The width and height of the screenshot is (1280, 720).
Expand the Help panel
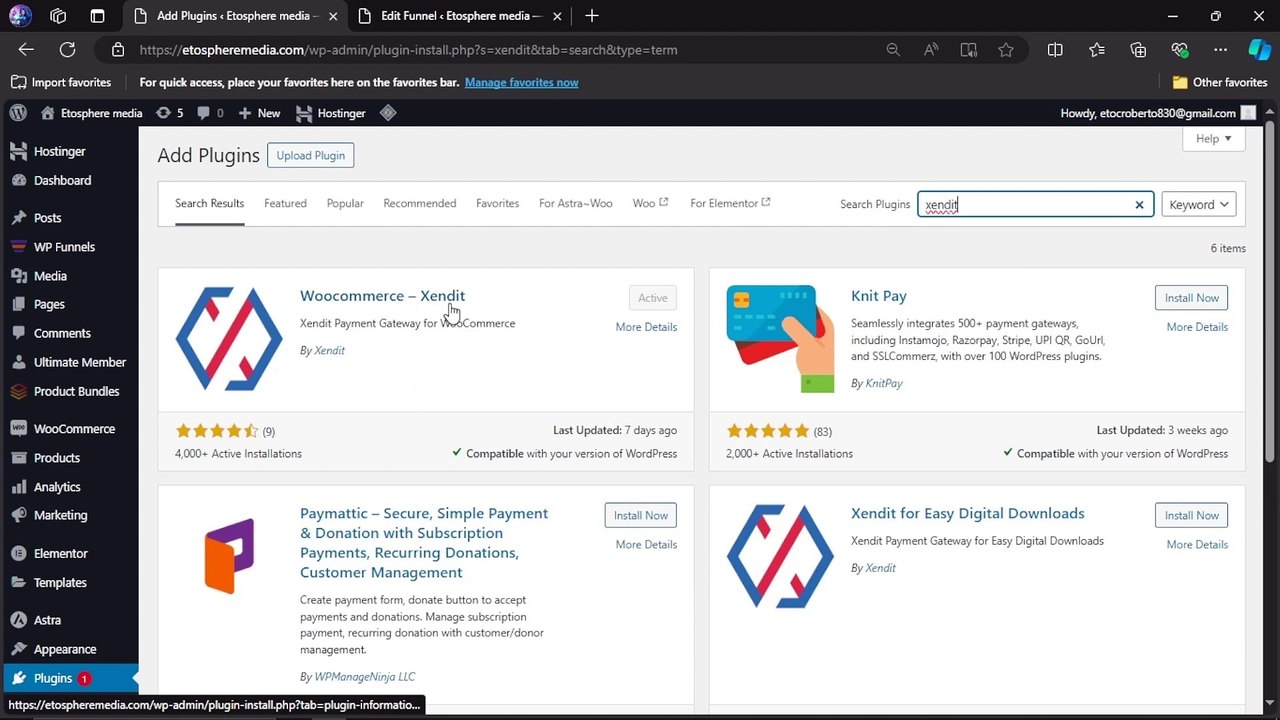pos(1214,139)
